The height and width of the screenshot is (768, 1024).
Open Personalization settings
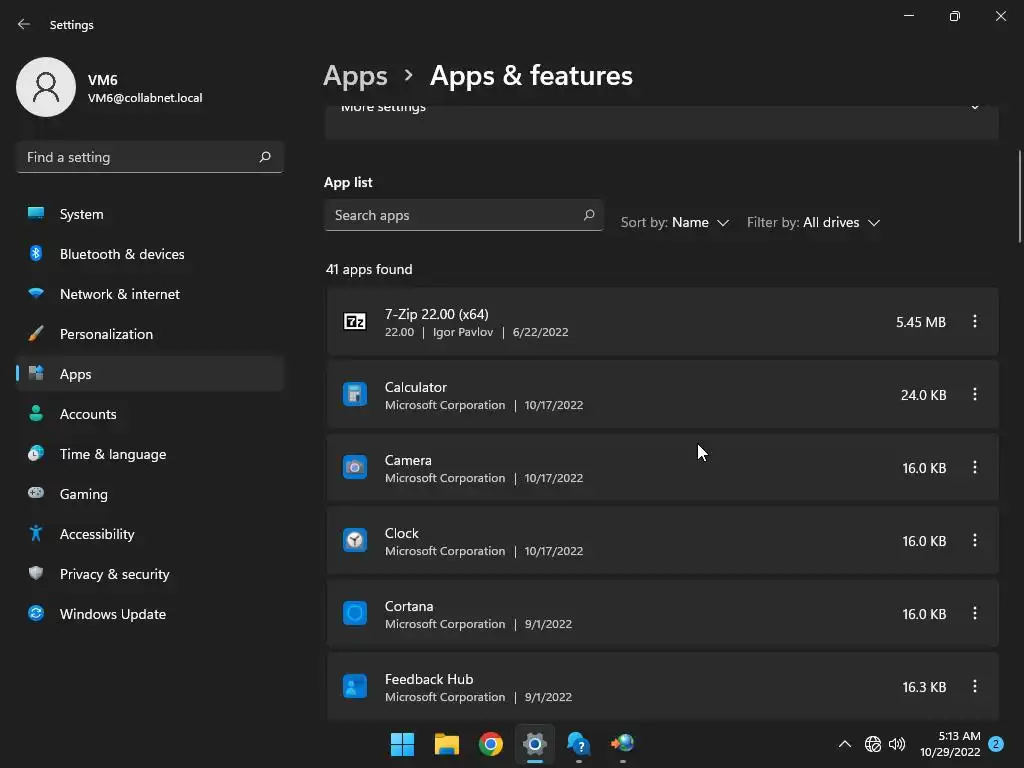pyautogui.click(x=150, y=334)
